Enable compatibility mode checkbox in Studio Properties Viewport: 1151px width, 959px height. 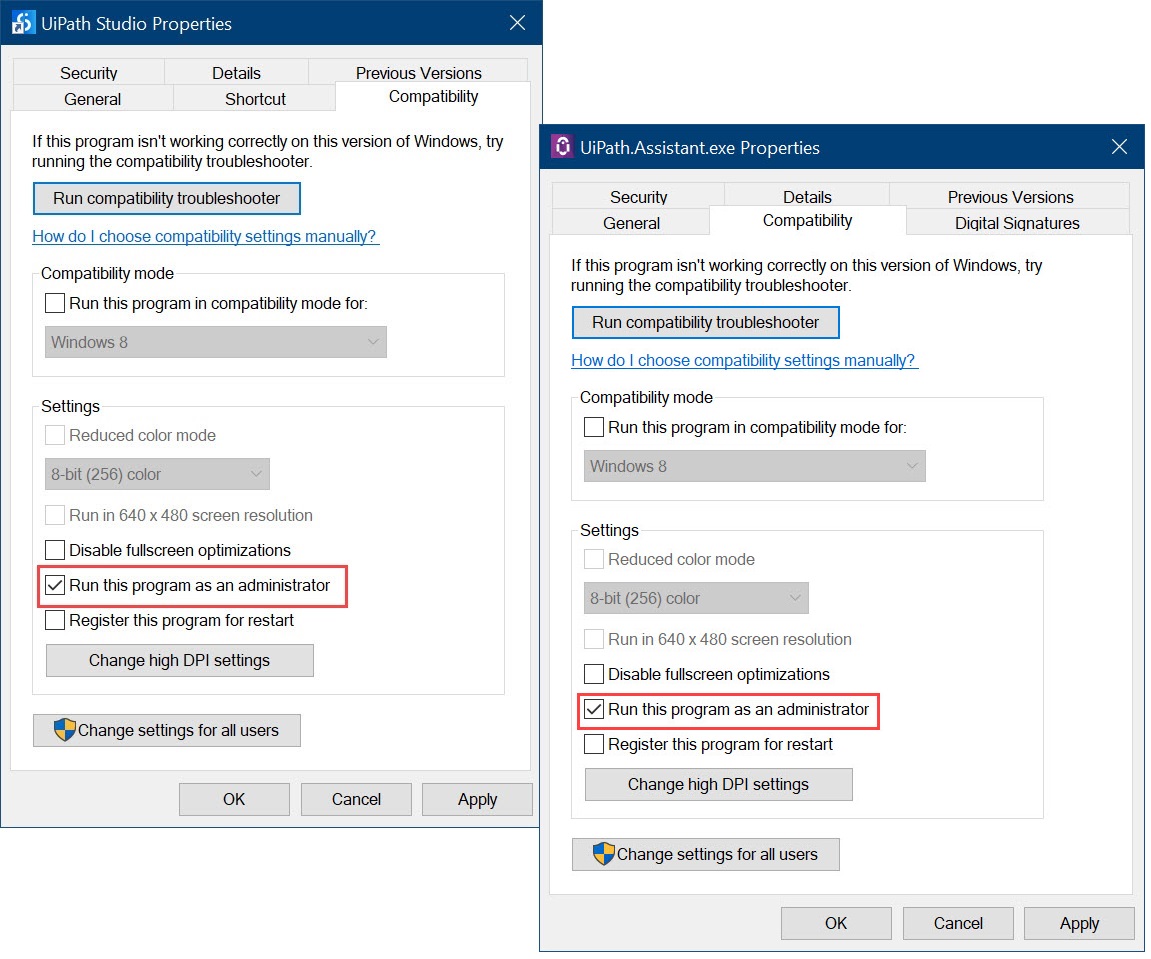[55, 303]
